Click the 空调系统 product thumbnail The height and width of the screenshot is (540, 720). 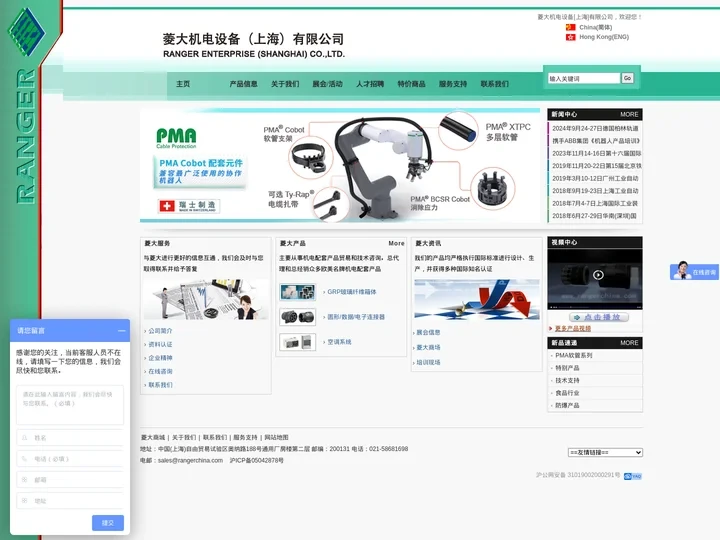pos(298,342)
